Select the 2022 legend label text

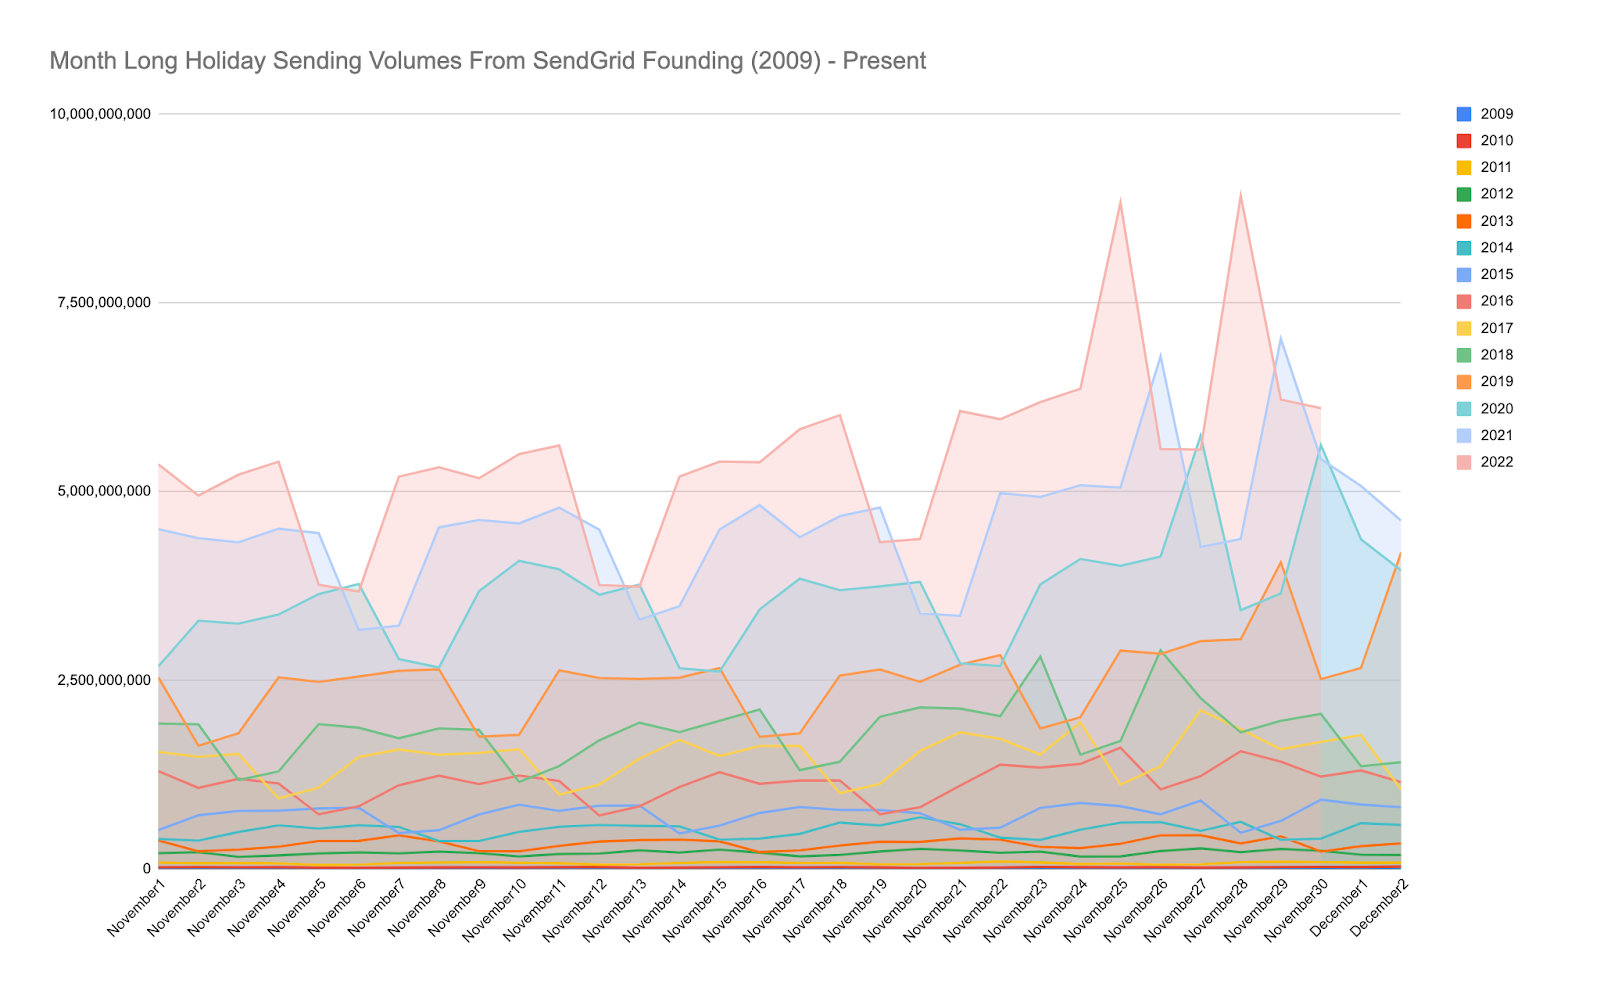(x=1497, y=462)
